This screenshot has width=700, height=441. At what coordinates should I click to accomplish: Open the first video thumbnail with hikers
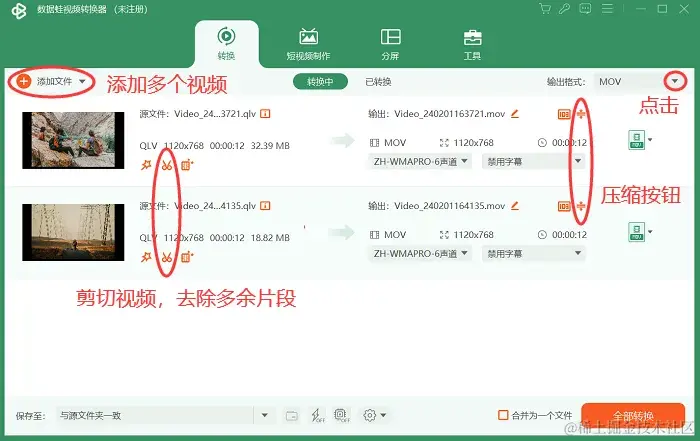[x=73, y=140]
